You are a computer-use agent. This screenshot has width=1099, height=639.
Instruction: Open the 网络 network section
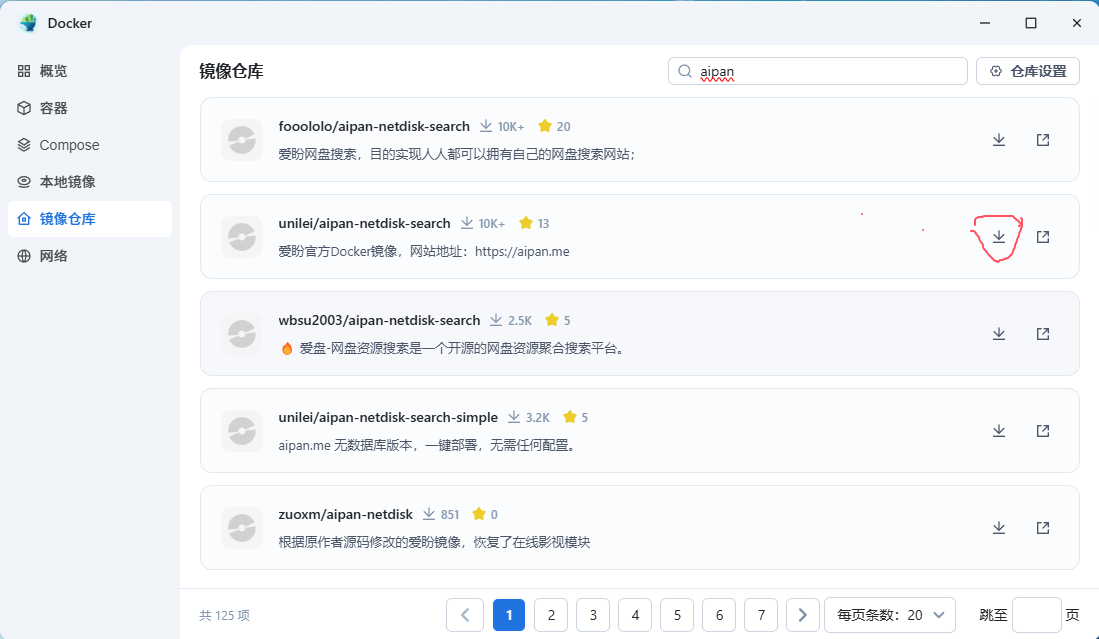(54, 256)
